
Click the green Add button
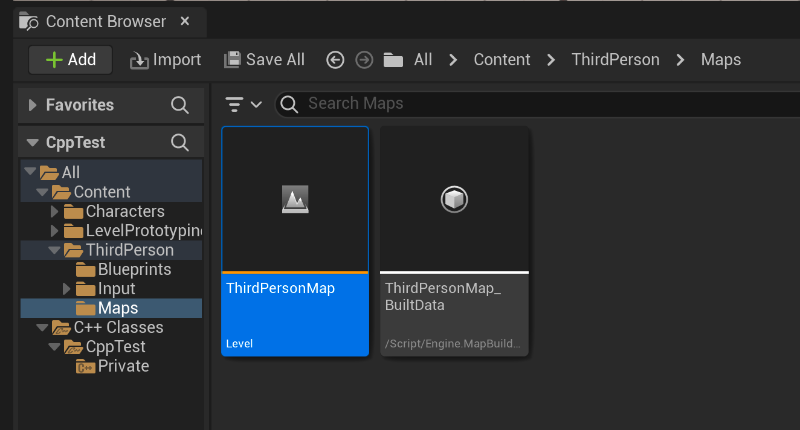70,60
